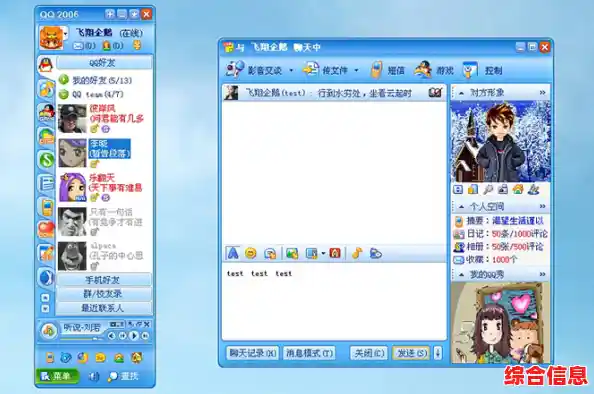Click the 传文件 send file tool

pyautogui.click(x=325, y=70)
